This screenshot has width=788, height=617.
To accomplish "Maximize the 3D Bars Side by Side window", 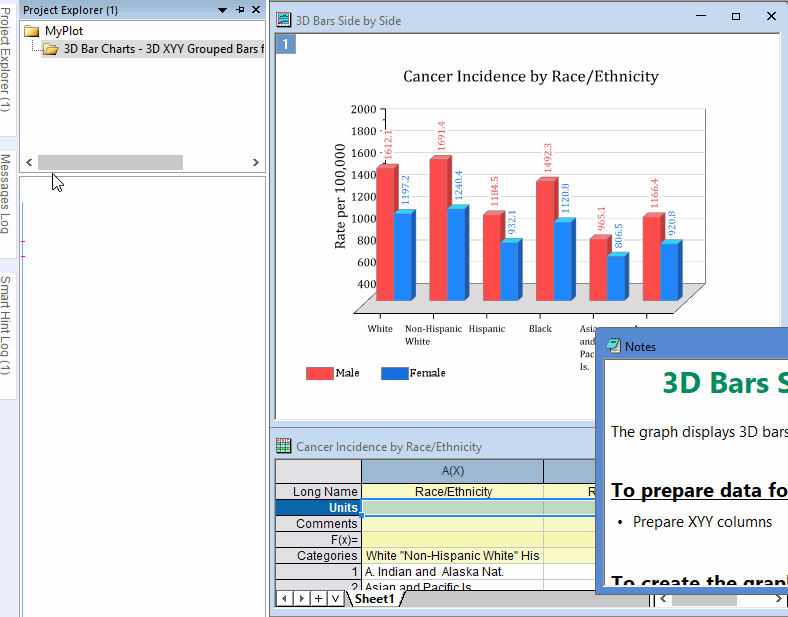I will pos(736,17).
